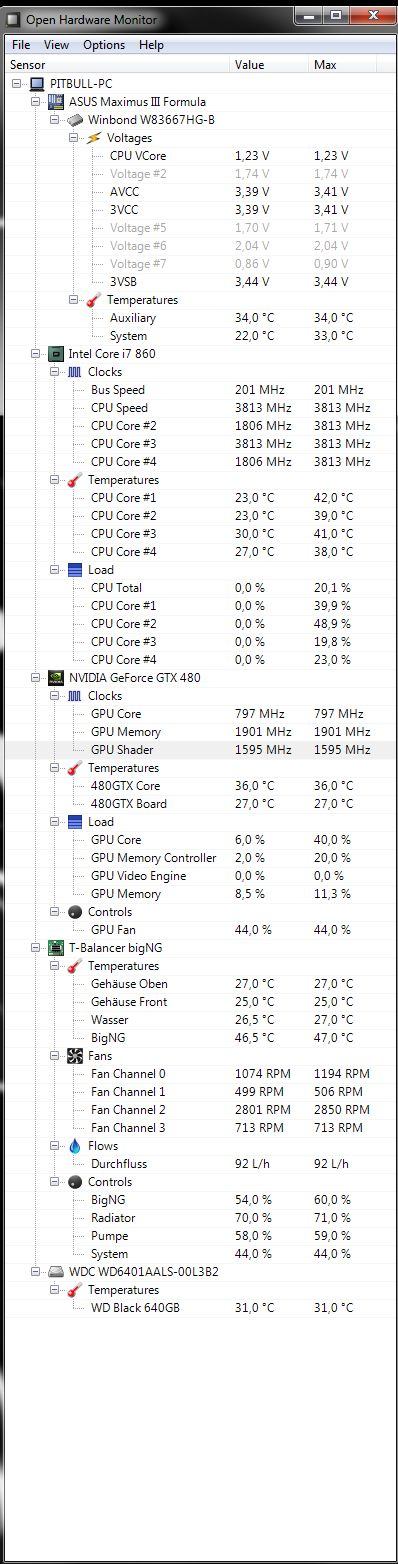
Task: Click the ASUS Maximus III Formula motherboard icon
Action: (57, 102)
